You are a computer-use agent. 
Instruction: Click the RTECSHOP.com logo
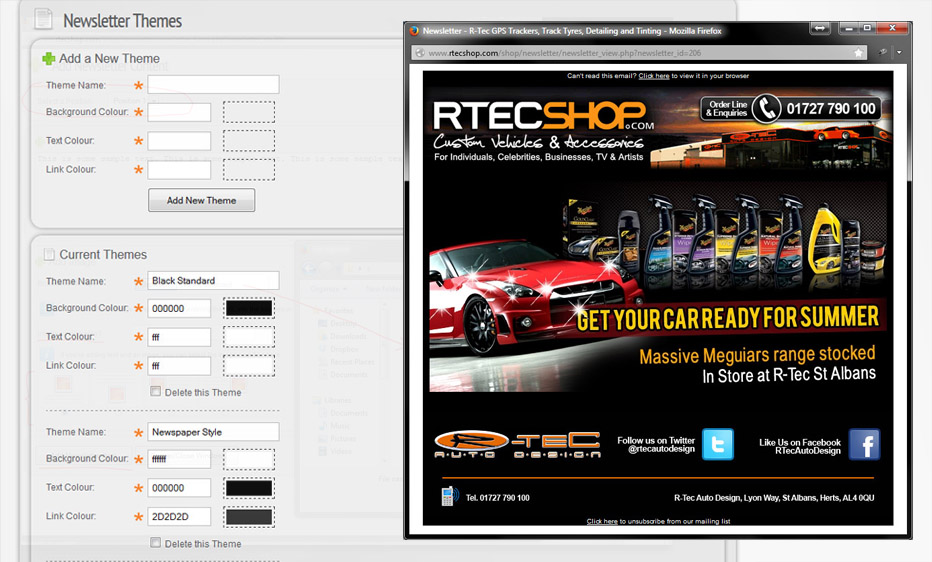(543, 116)
